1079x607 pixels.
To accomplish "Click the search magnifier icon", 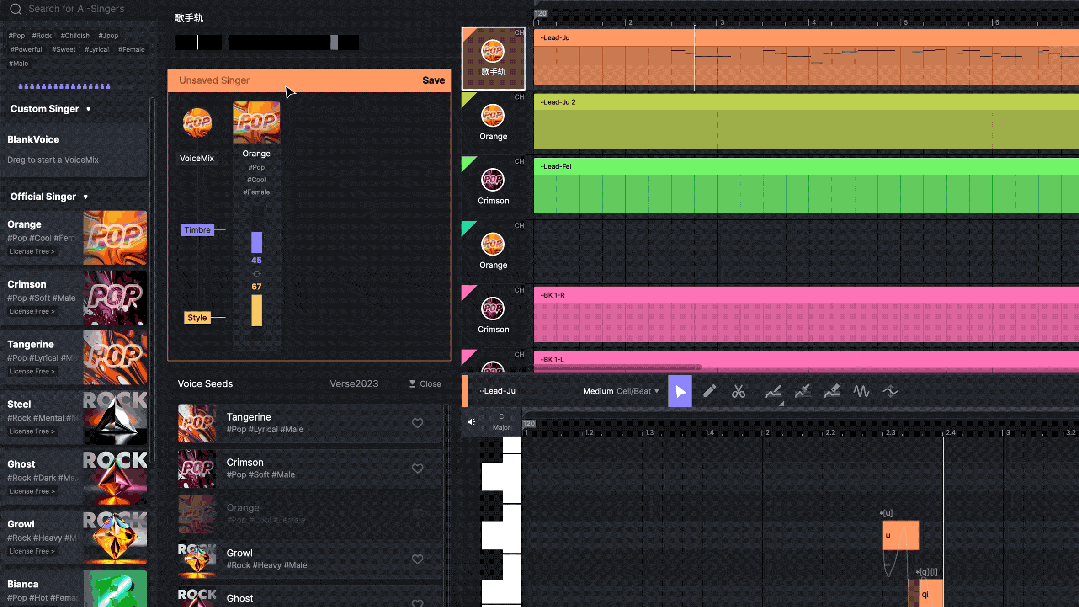I will tap(15, 9).
